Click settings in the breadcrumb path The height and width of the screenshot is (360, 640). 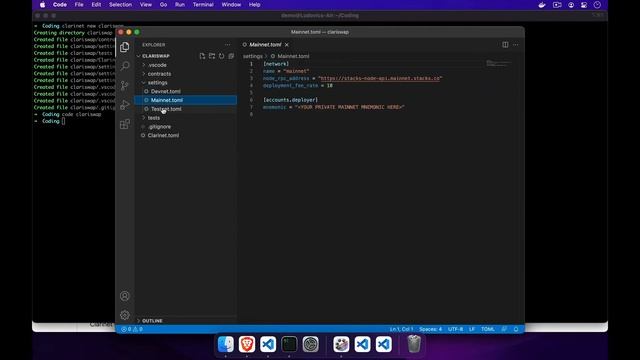click(x=253, y=56)
